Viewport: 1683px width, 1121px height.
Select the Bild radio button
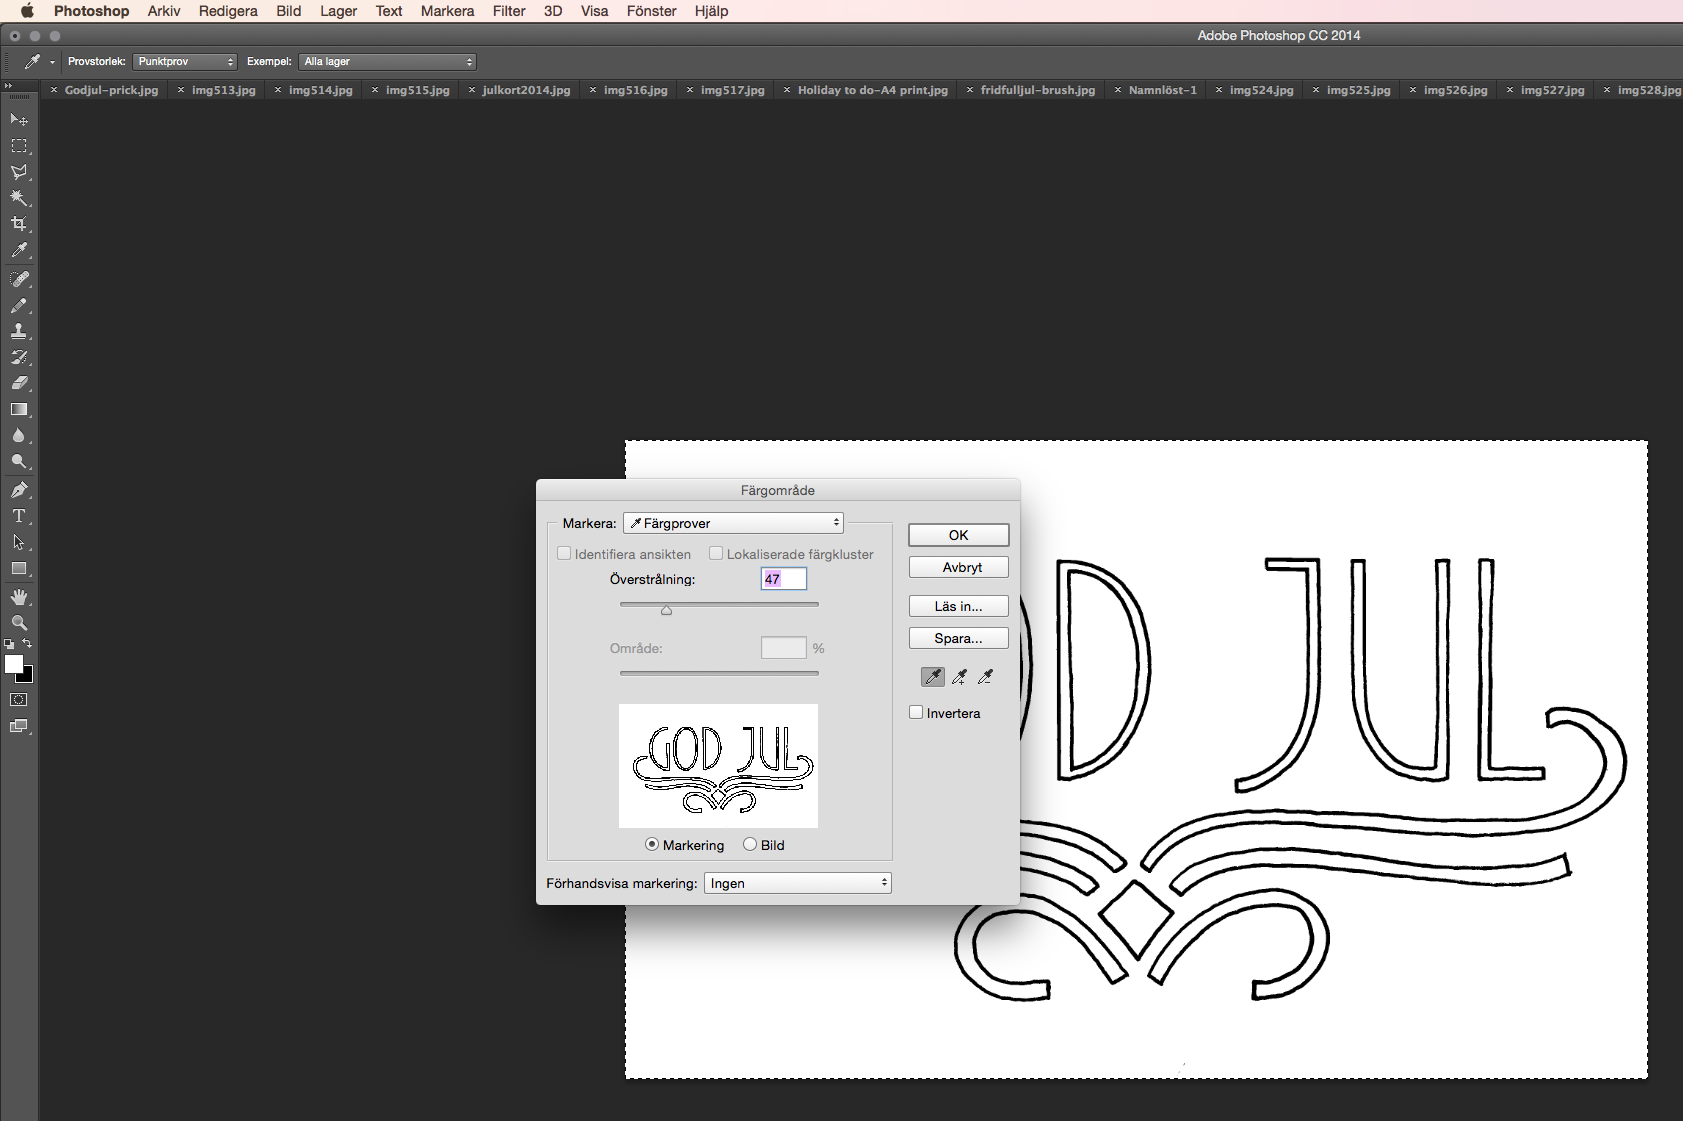[x=750, y=845]
